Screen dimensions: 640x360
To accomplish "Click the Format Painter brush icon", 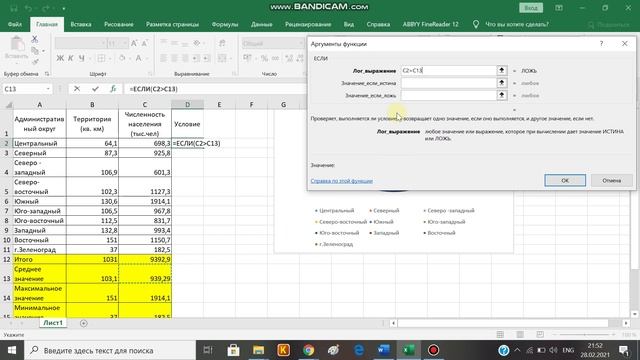I will click(35, 62).
